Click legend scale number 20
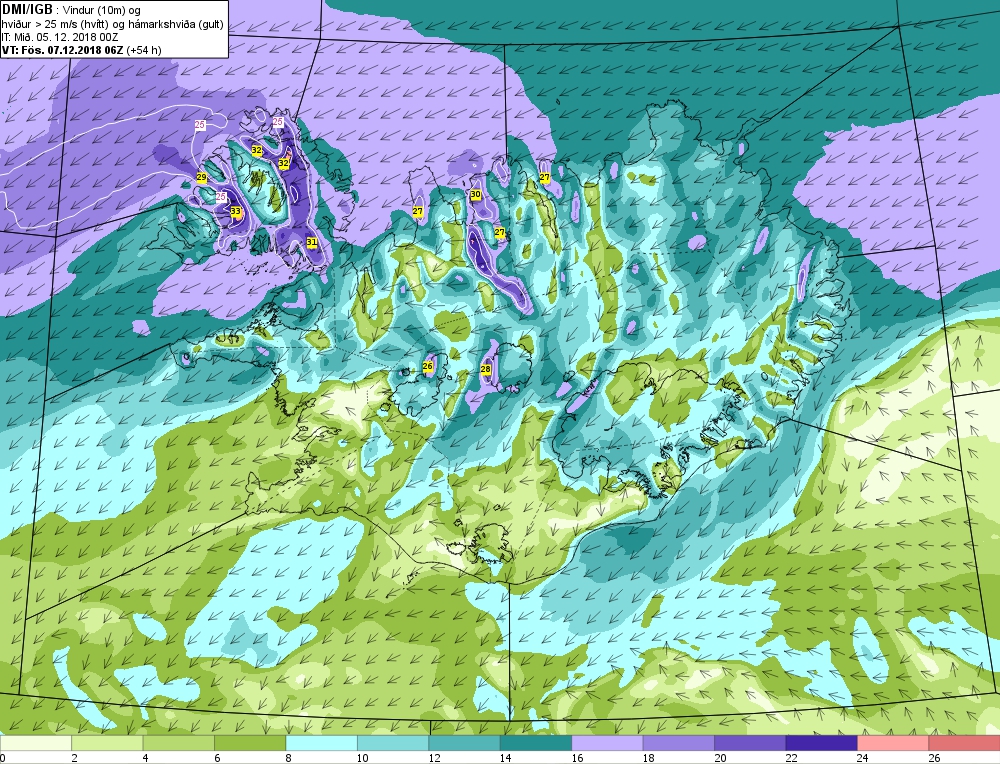This screenshot has height=764, width=1000. click(721, 758)
